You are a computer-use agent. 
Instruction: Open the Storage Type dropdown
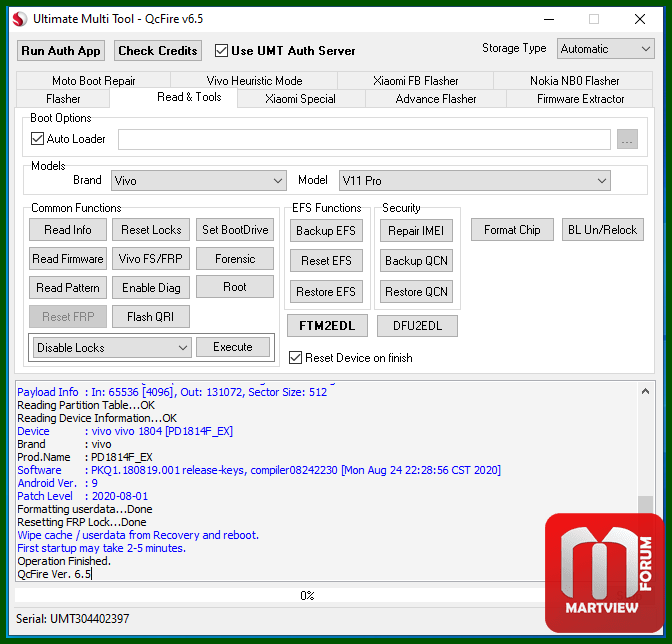605,48
